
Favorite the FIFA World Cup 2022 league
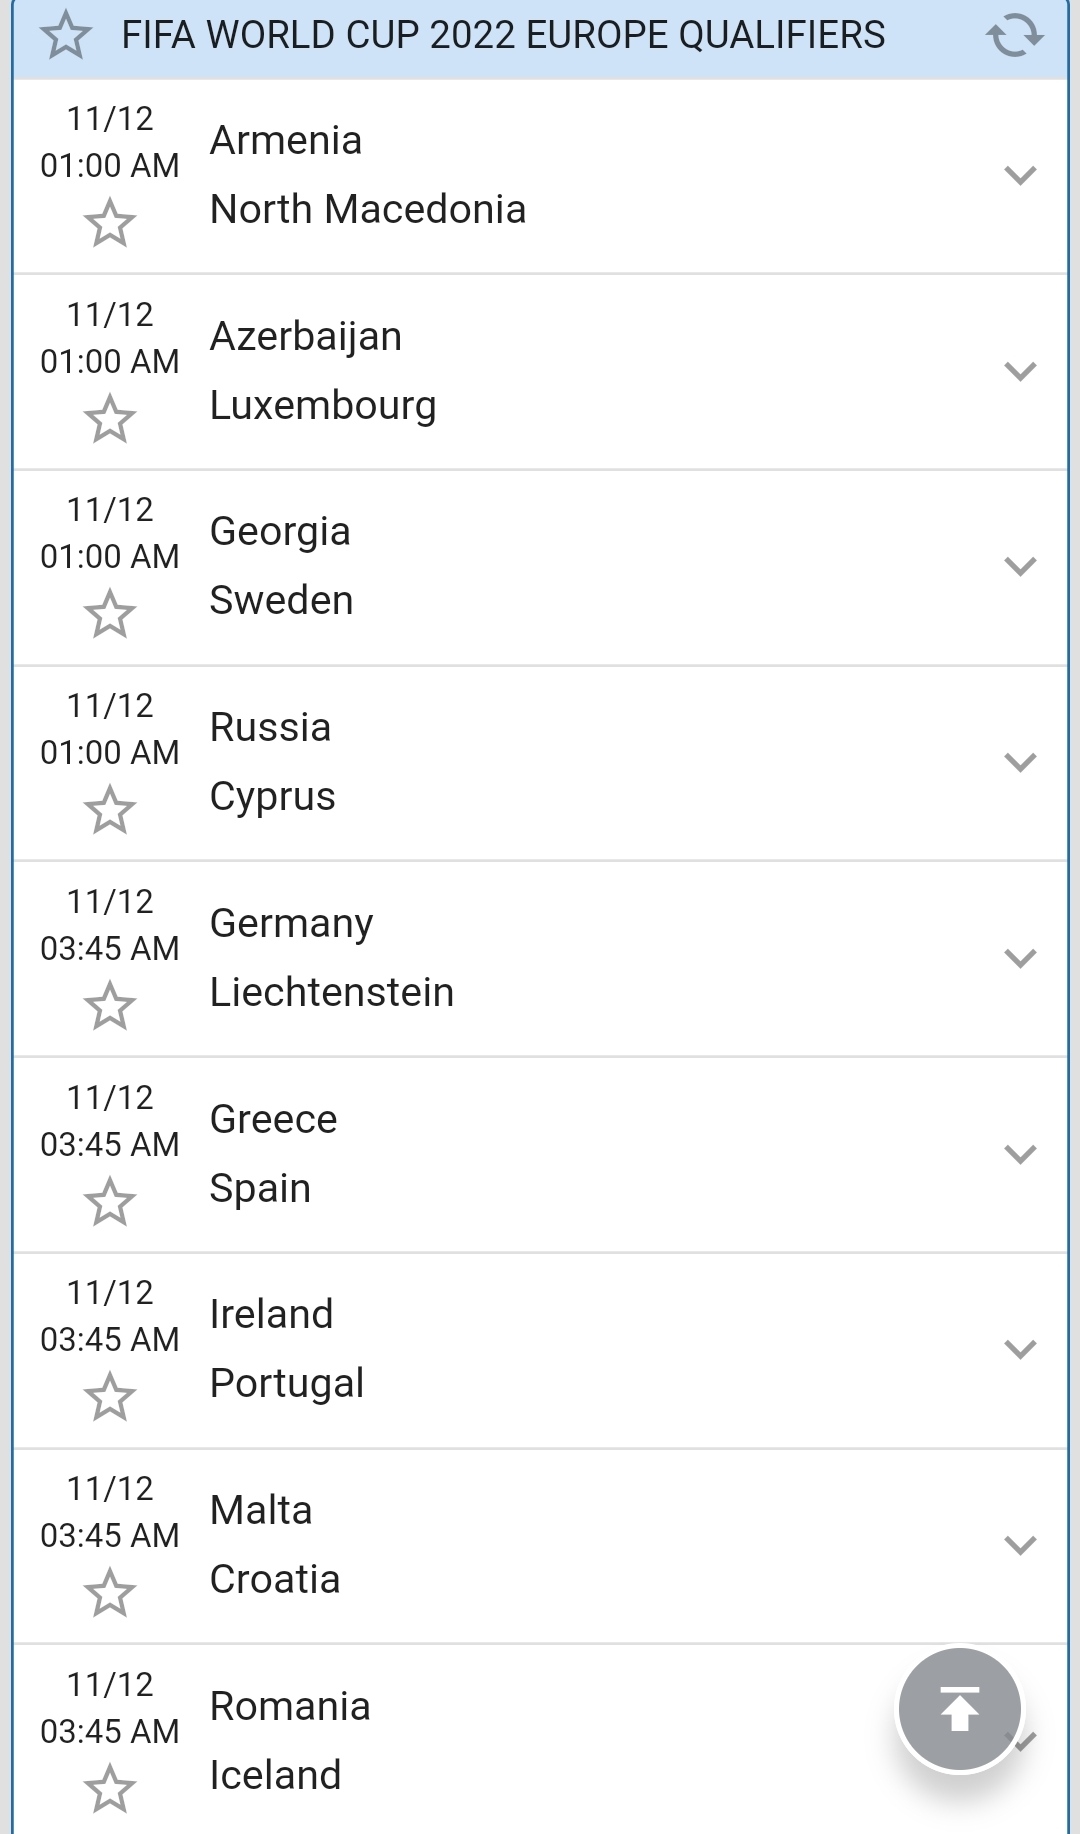66,35
